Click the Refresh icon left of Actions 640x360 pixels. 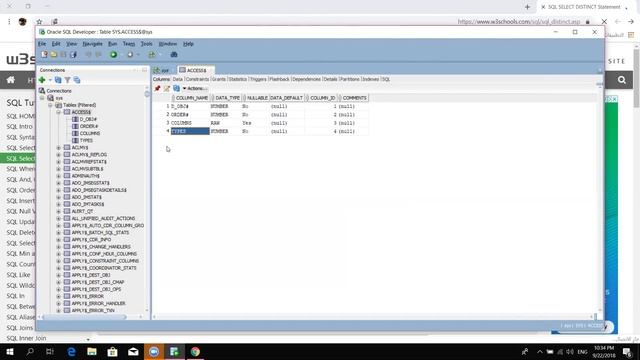coord(176,88)
